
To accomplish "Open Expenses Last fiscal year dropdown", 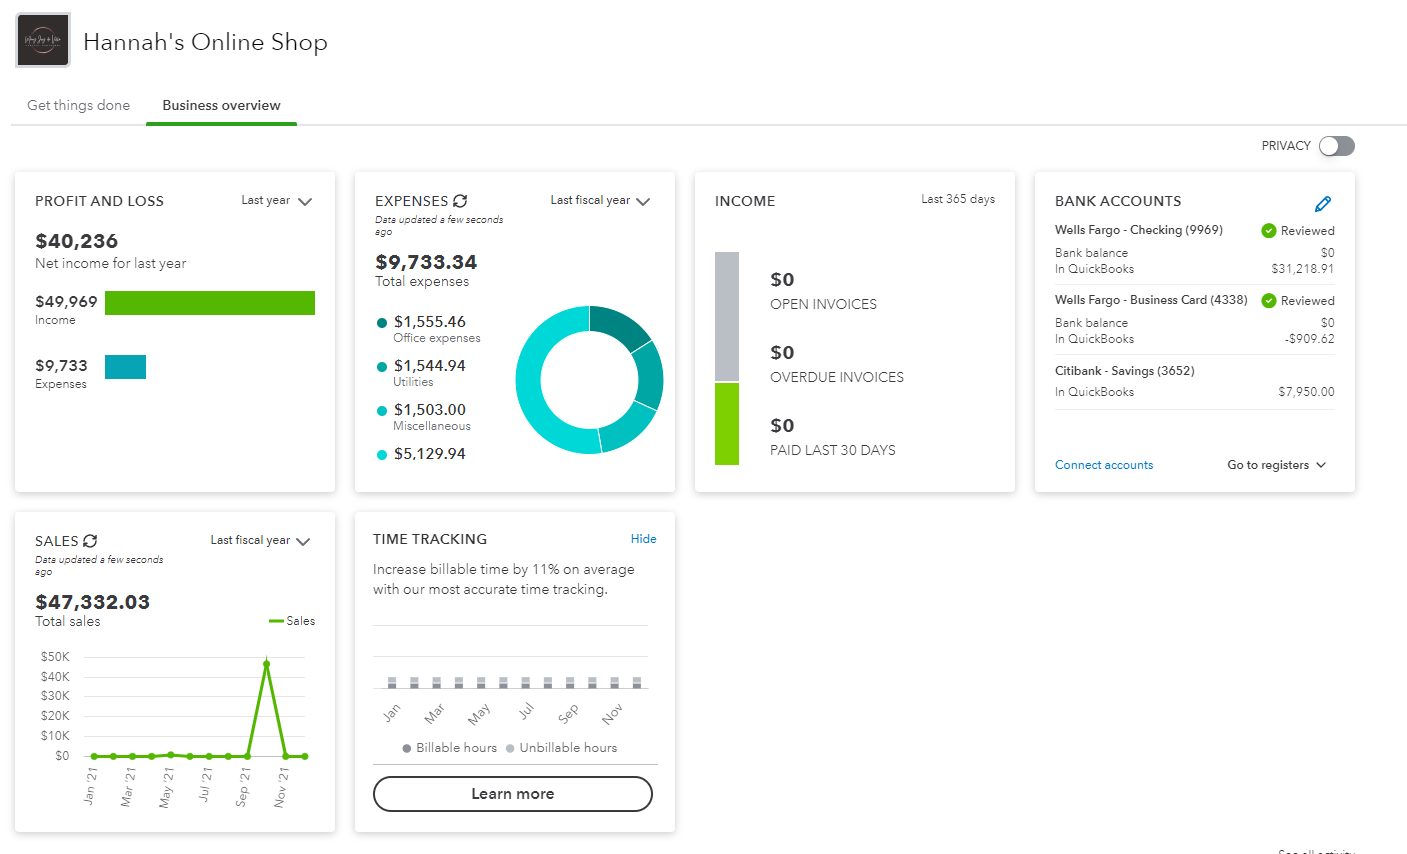I will [600, 201].
